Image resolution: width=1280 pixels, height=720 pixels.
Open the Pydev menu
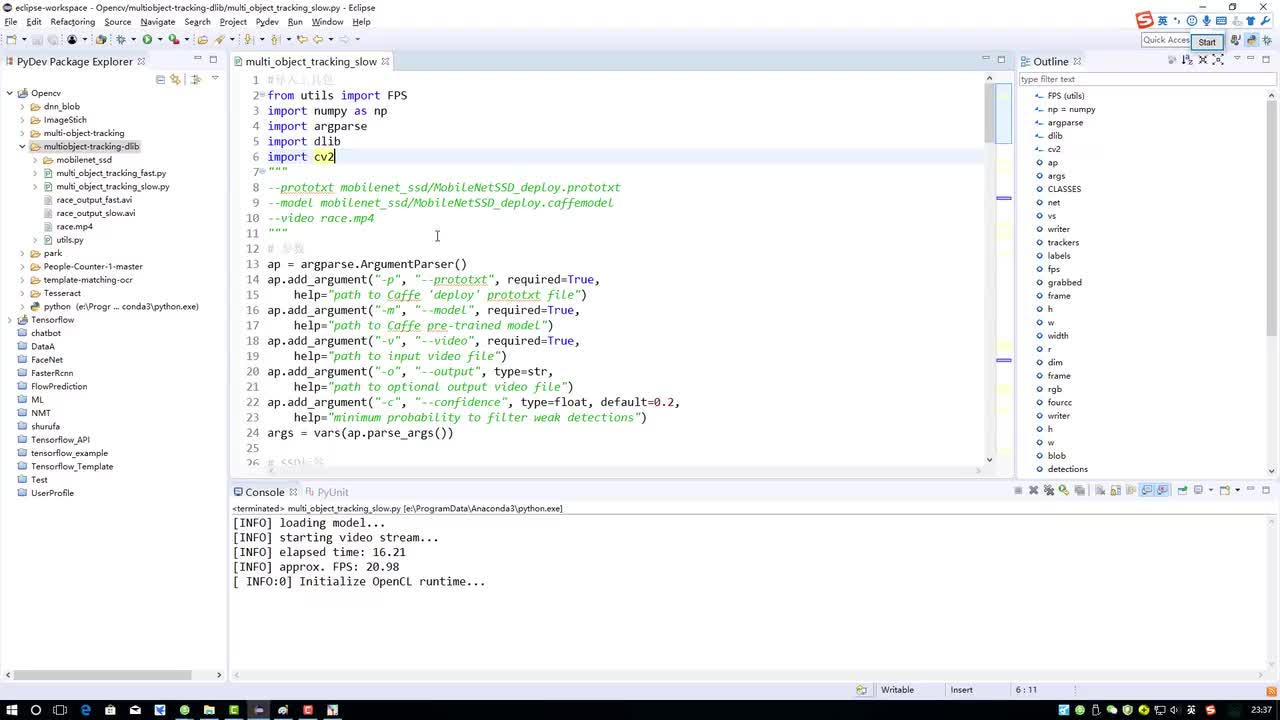267,22
